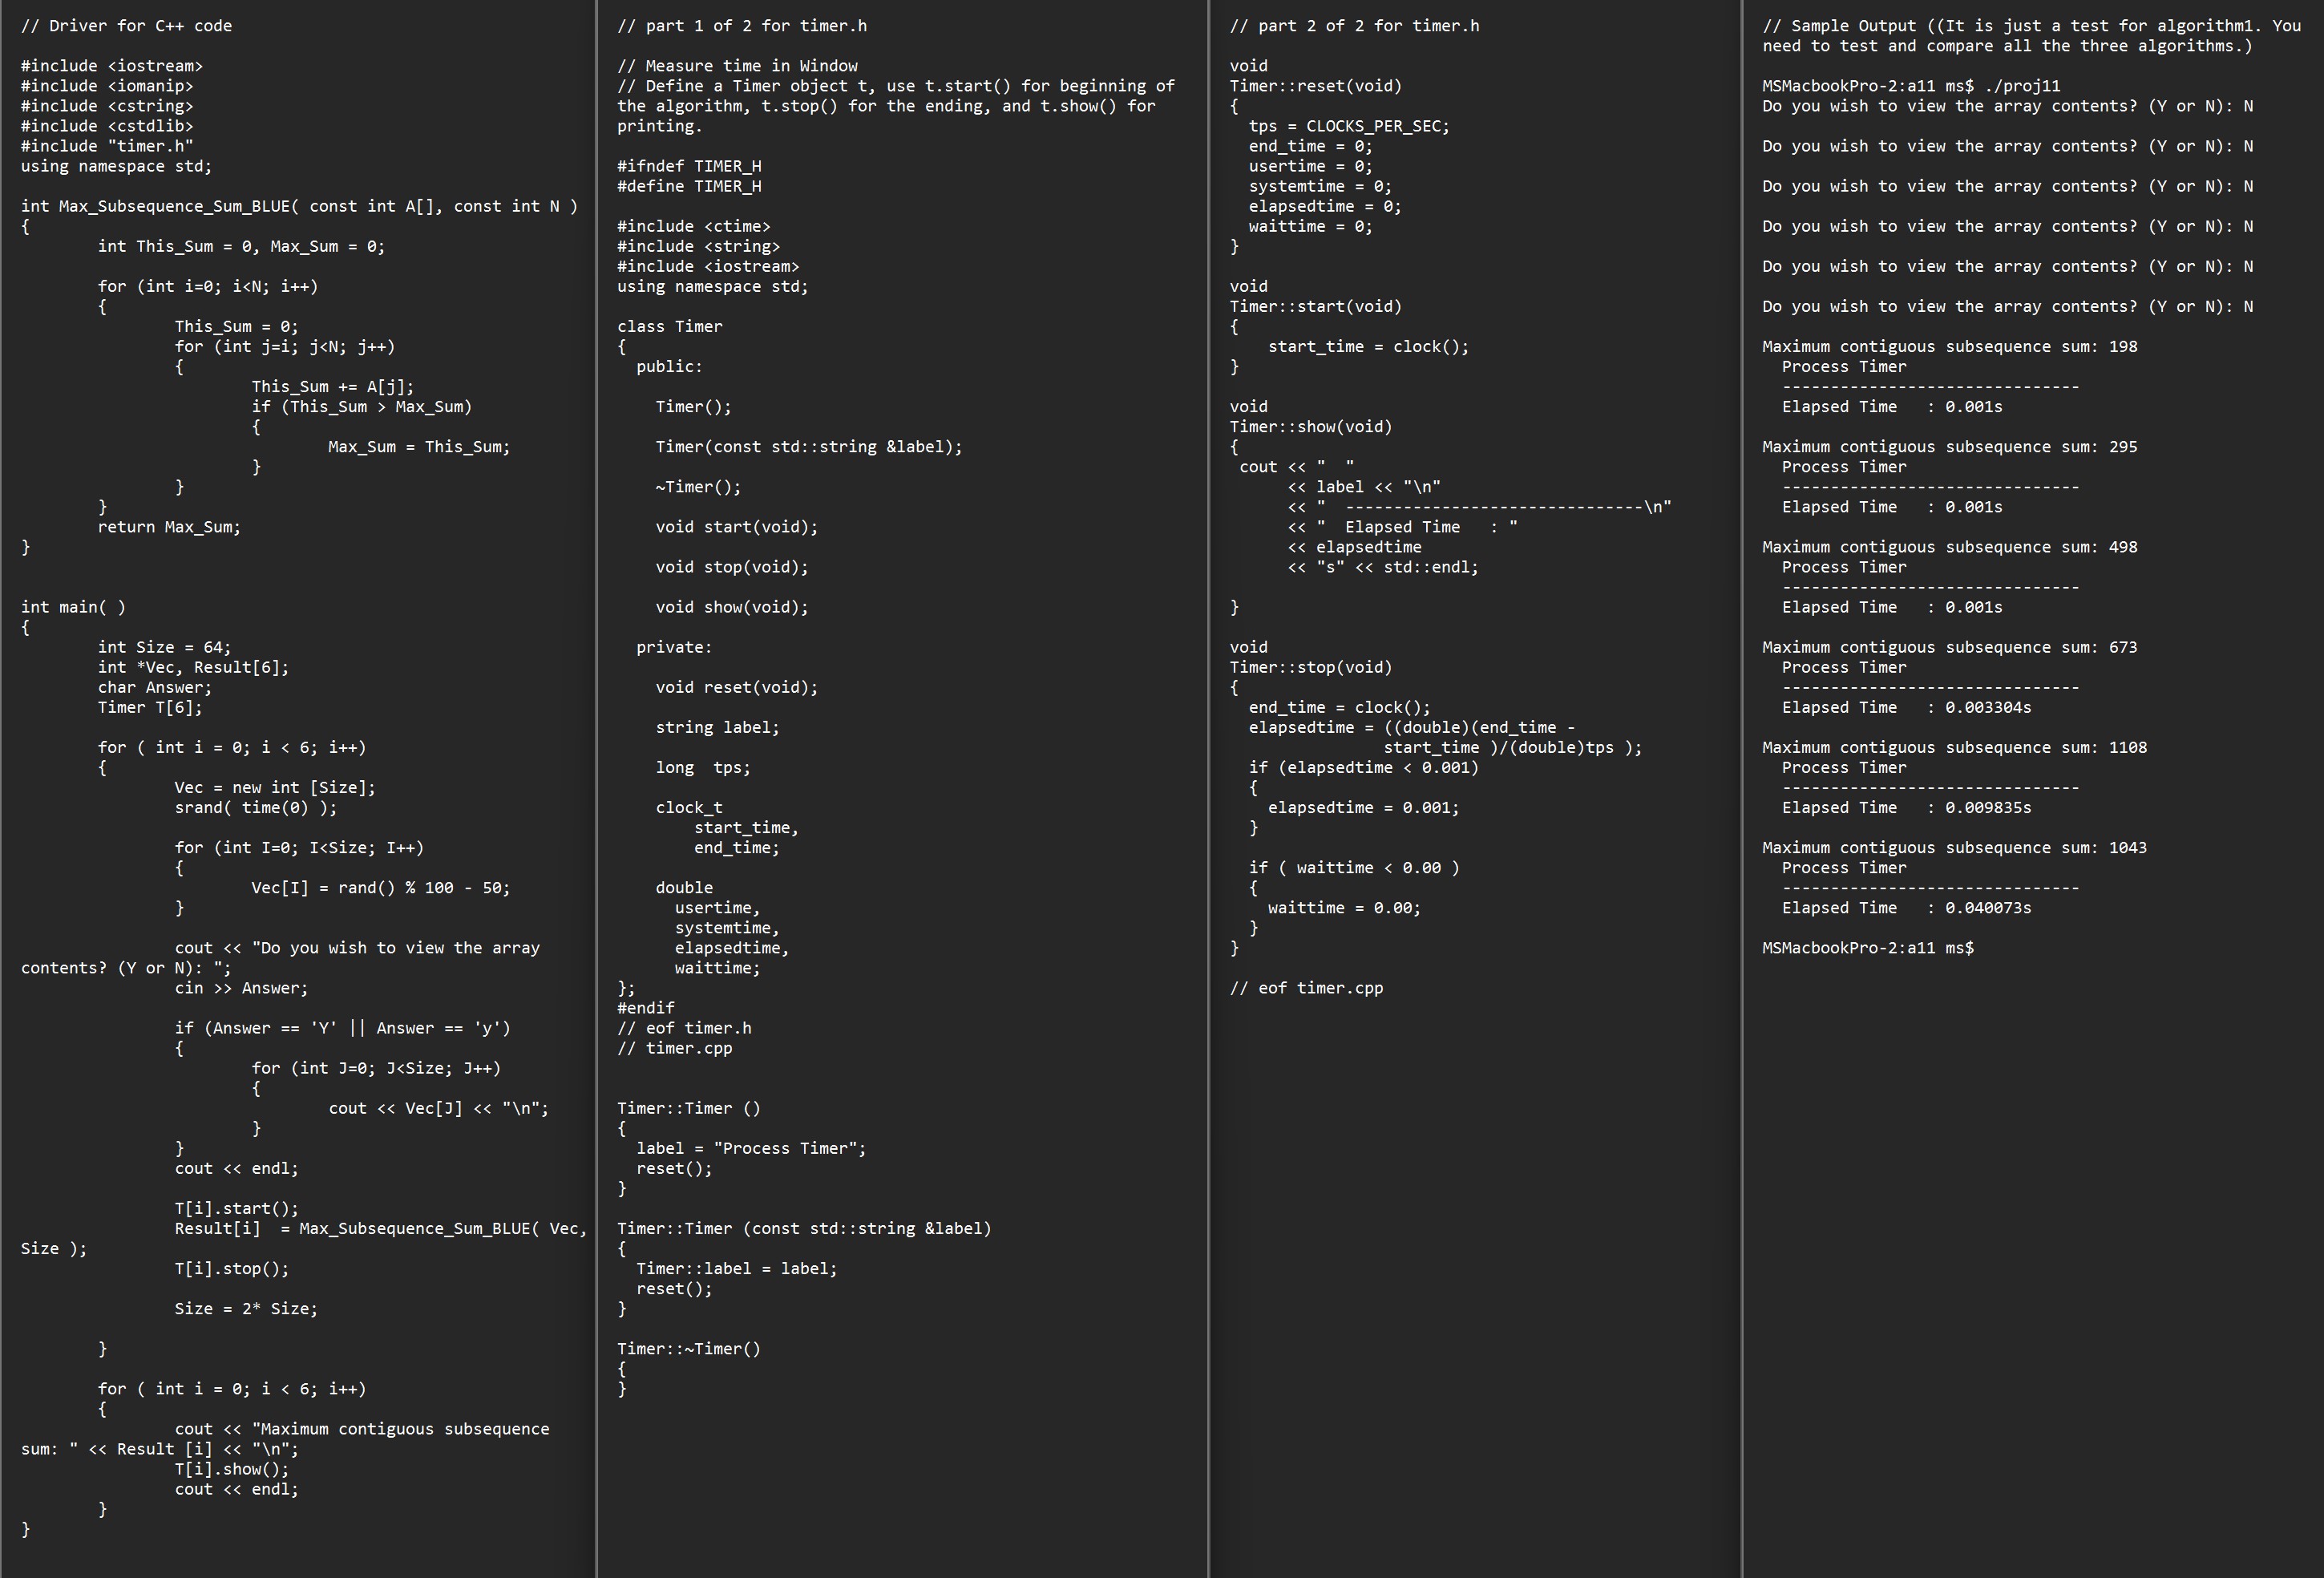Click the '#include "timer.h"' line in driver
Screen dimensions: 2324x1578
coord(107,146)
